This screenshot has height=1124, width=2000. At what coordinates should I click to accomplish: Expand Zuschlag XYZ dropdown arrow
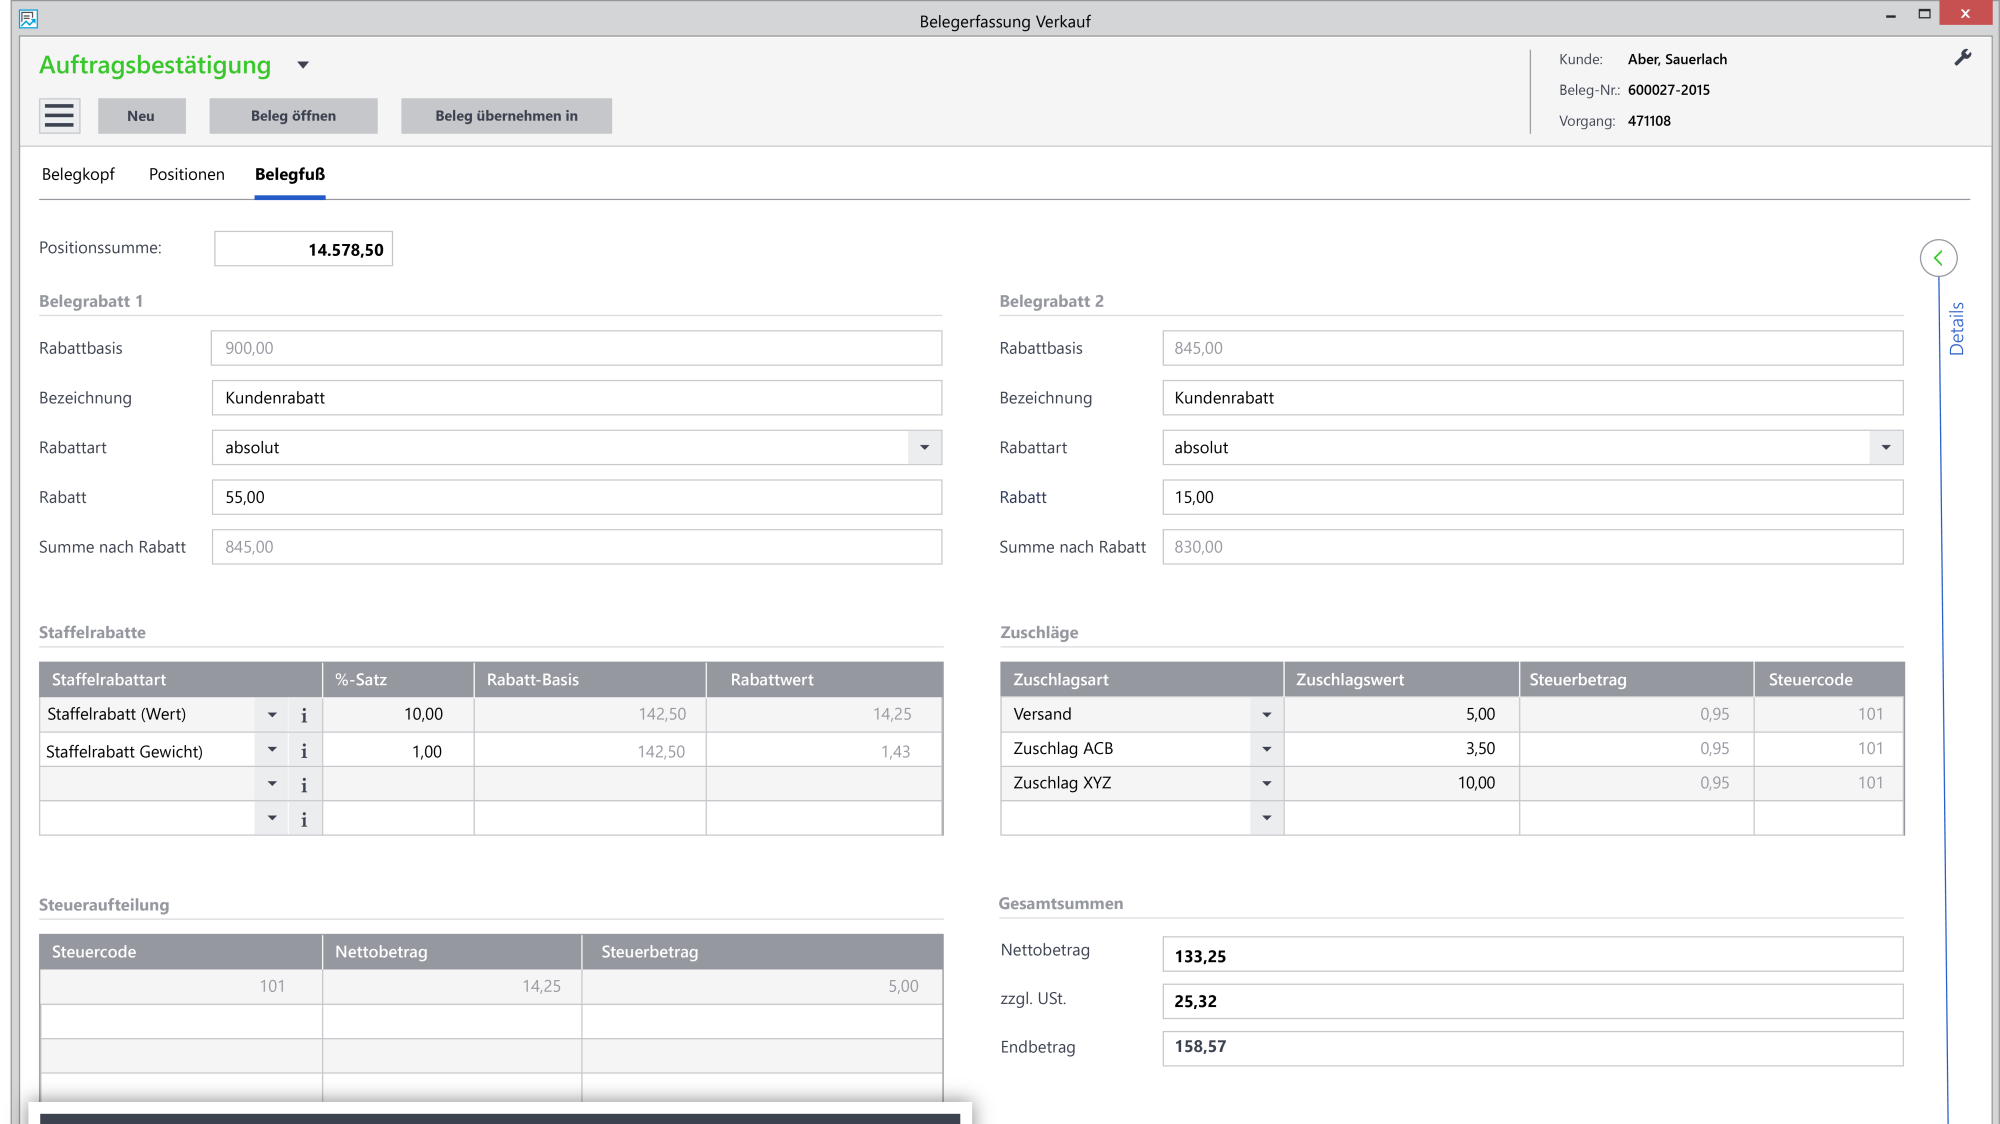tap(1266, 783)
